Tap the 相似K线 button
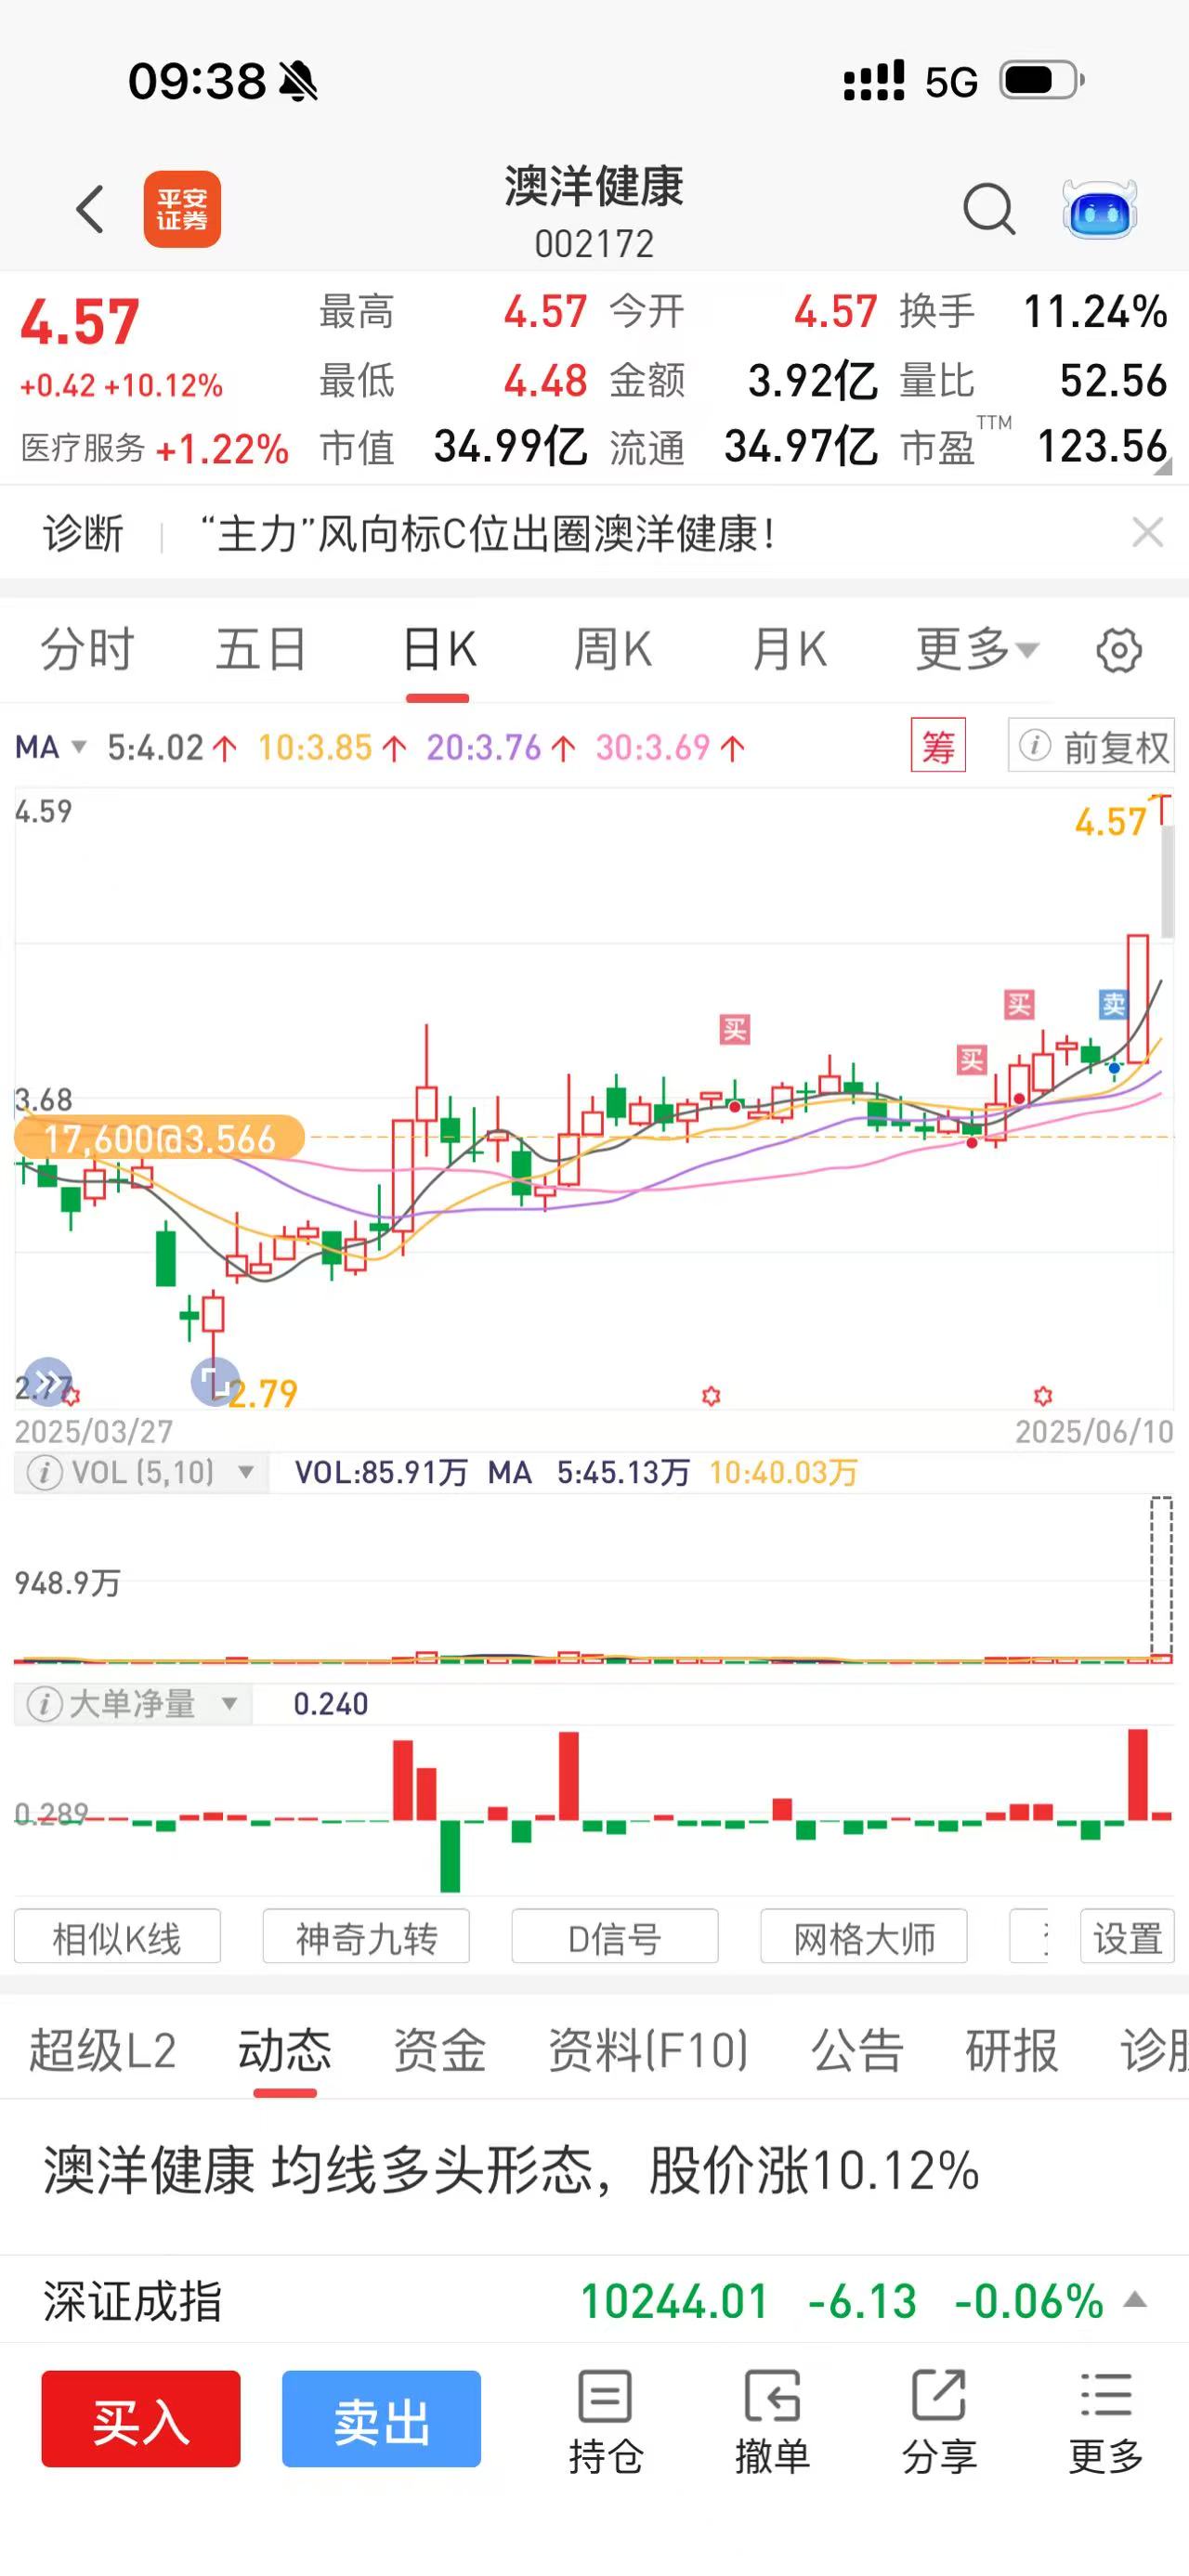This screenshot has height=2576, width=1189. coord(117,1937)
